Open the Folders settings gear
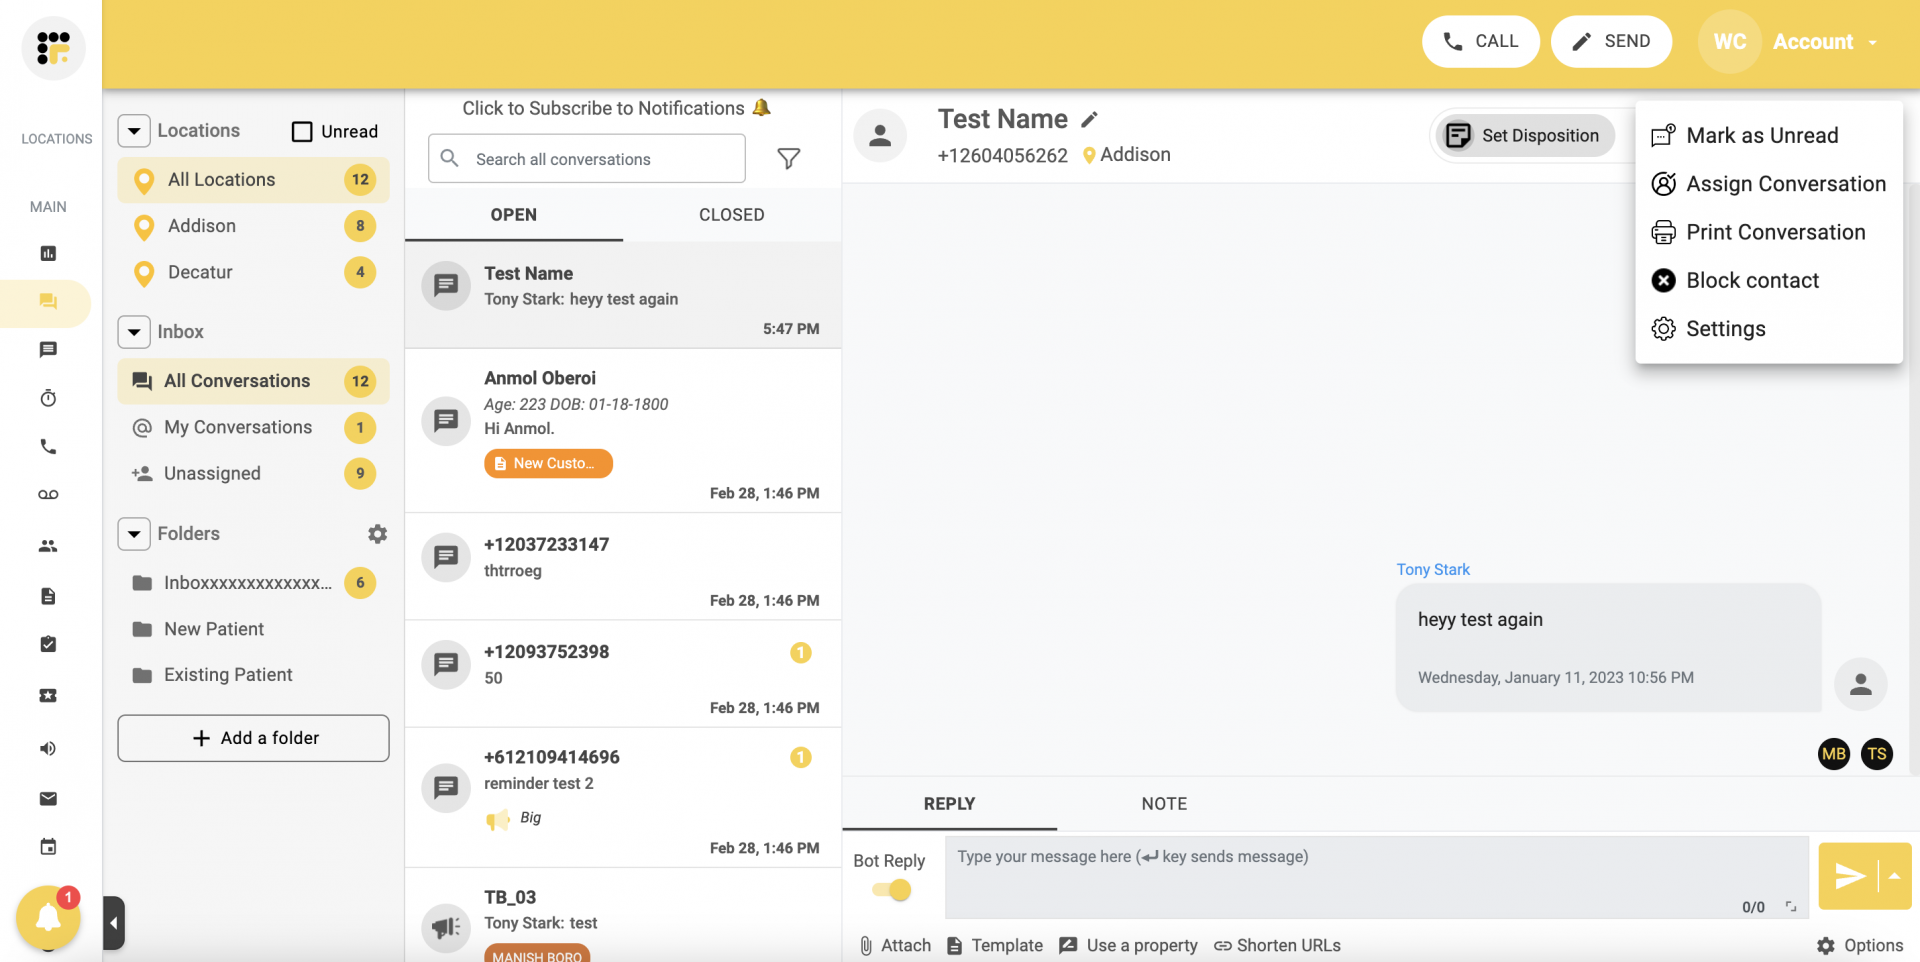 pos(377,534)
